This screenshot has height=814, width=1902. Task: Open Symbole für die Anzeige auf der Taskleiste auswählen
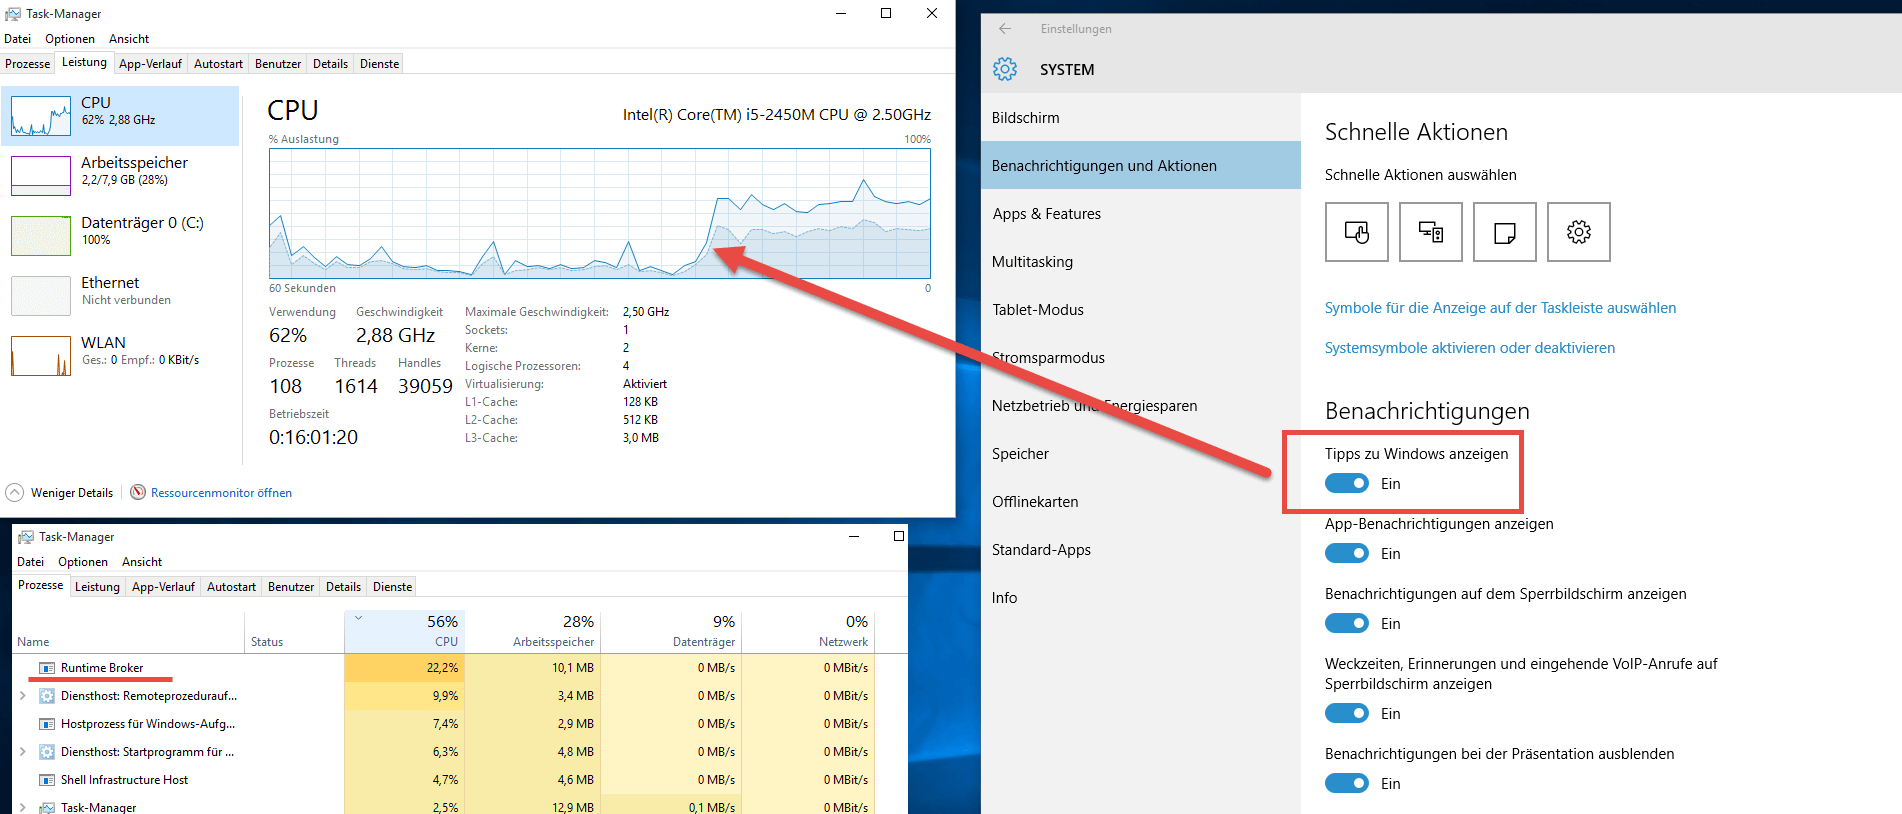(x=1500, y=308)
